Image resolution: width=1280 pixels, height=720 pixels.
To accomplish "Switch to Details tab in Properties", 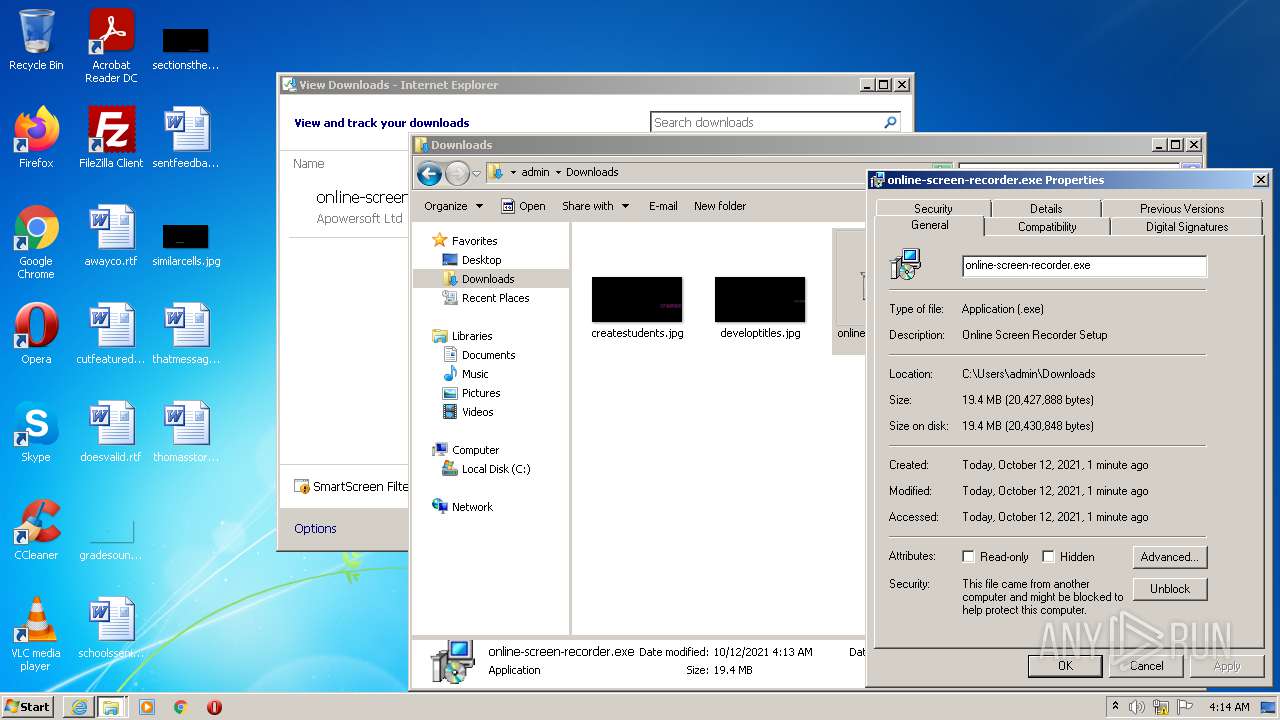I will click(1046, 208).
